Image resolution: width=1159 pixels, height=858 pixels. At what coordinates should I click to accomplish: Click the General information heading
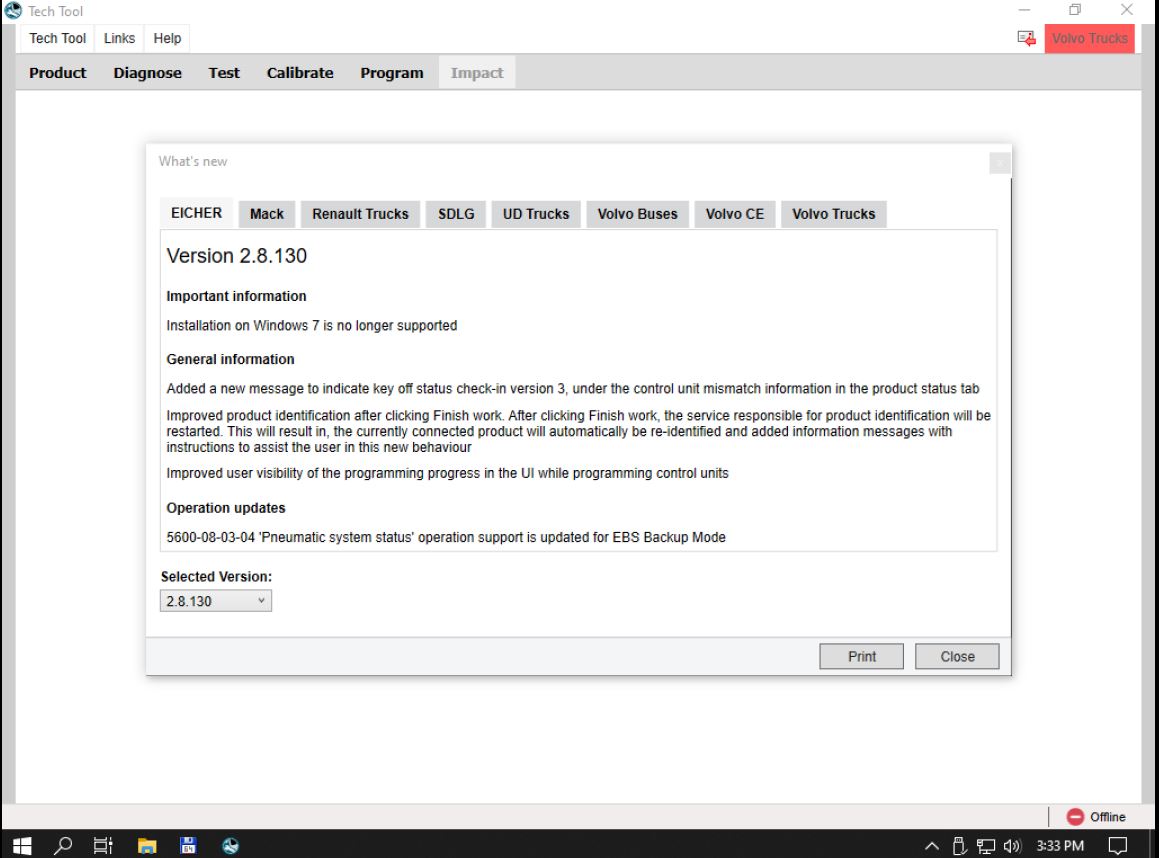(231, 359)
